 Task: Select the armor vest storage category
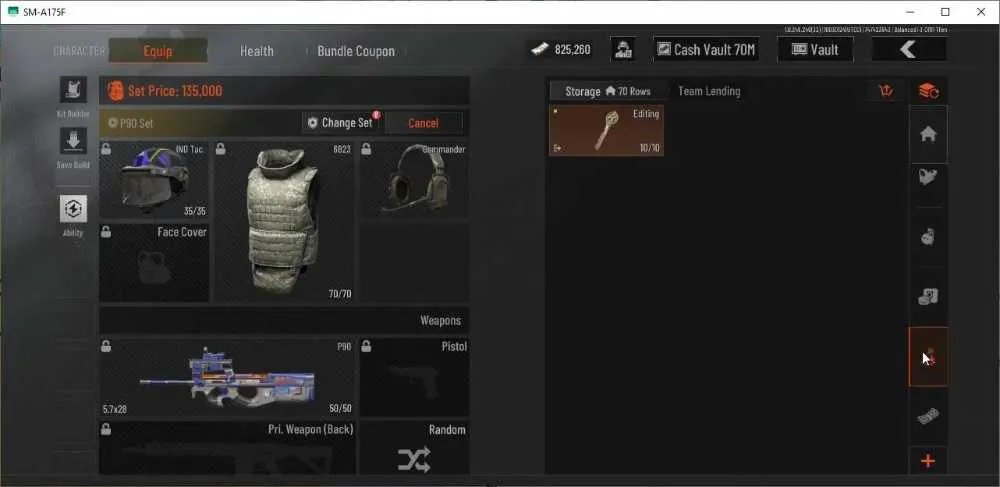(x=928, y=177)
